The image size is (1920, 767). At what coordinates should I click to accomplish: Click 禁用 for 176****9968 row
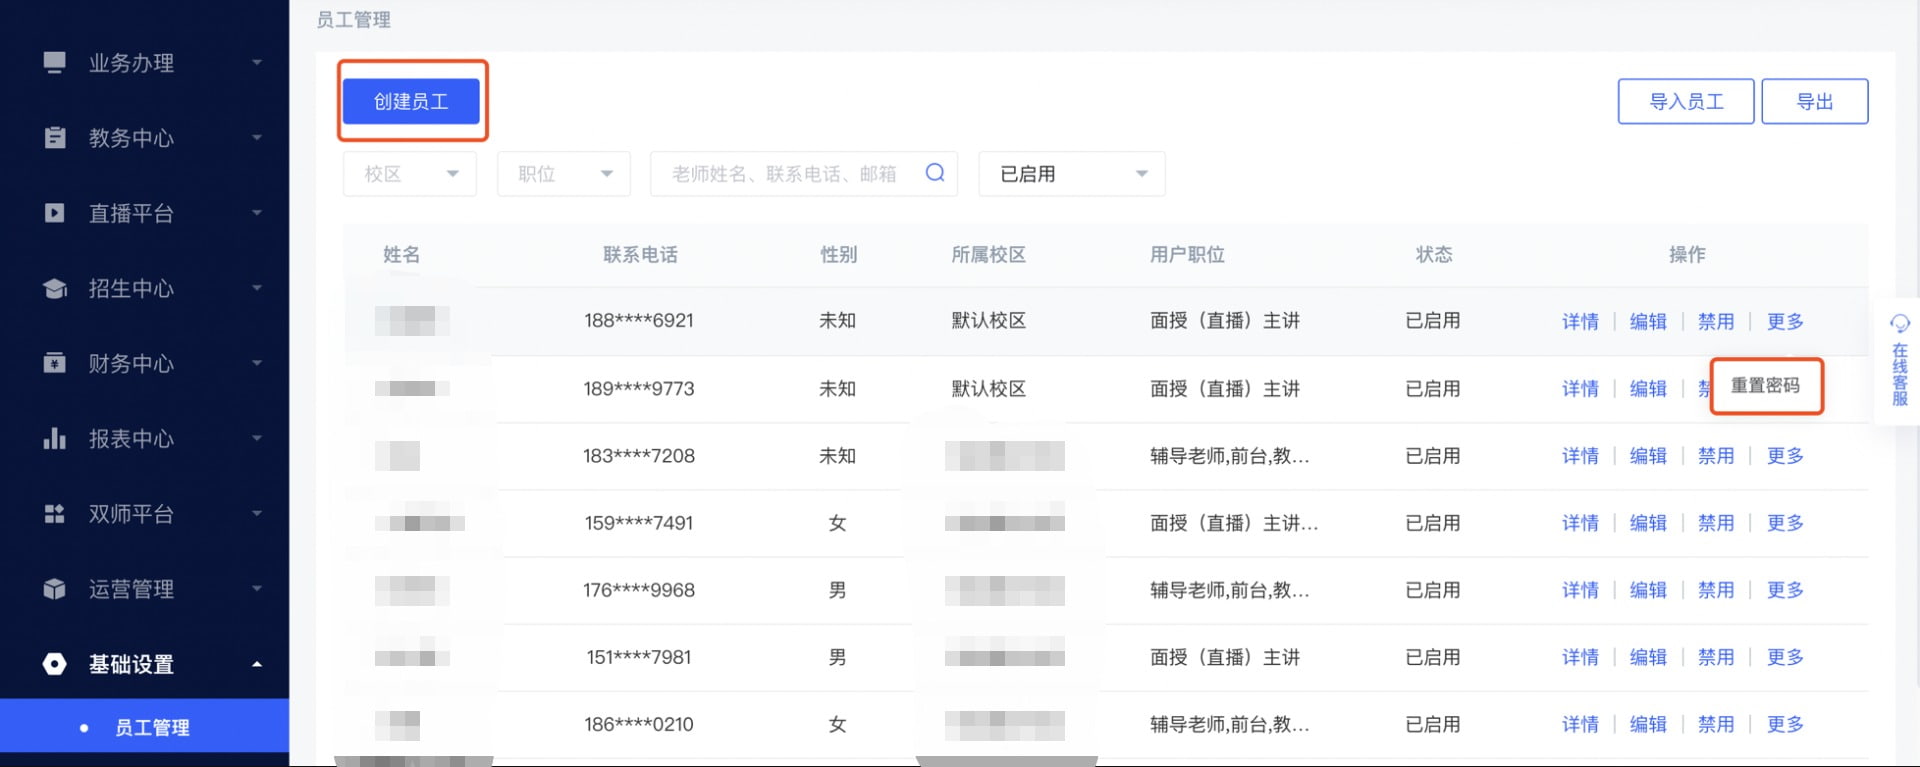point(1716,590)
